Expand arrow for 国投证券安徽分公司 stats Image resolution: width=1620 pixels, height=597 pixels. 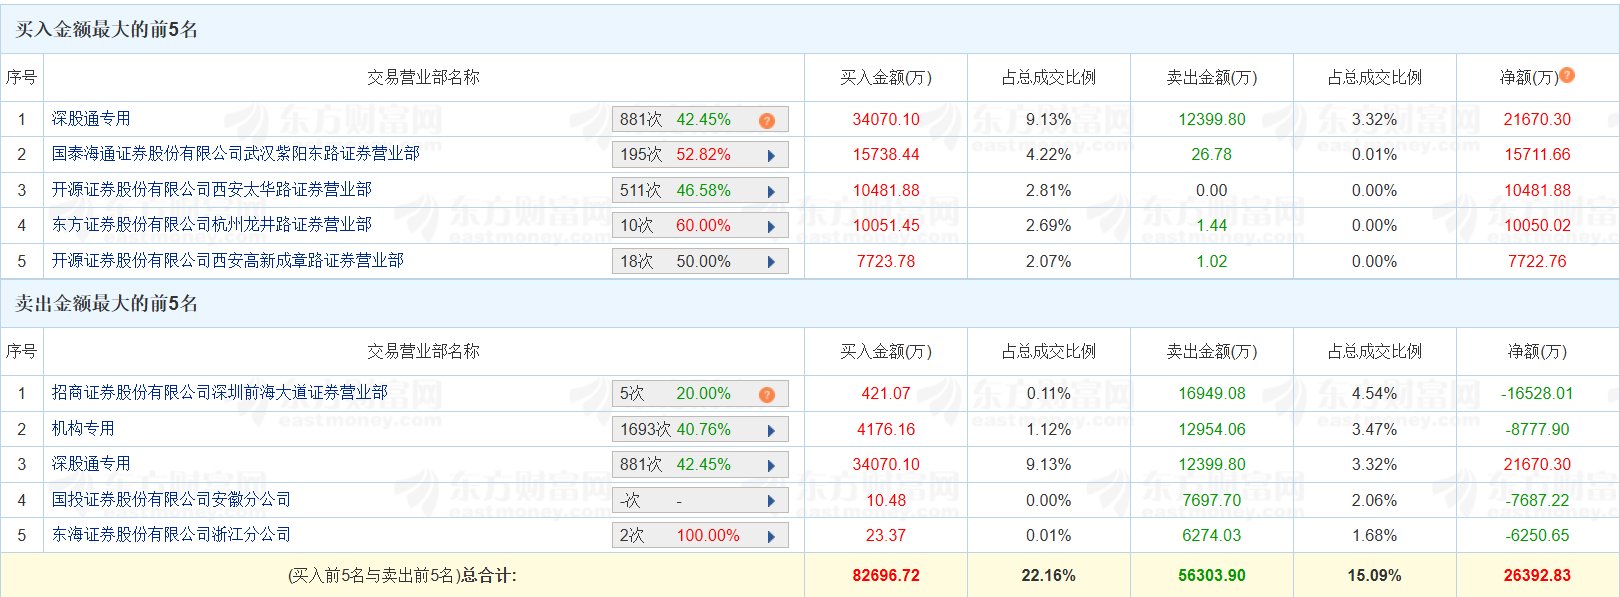click(771, 501)
